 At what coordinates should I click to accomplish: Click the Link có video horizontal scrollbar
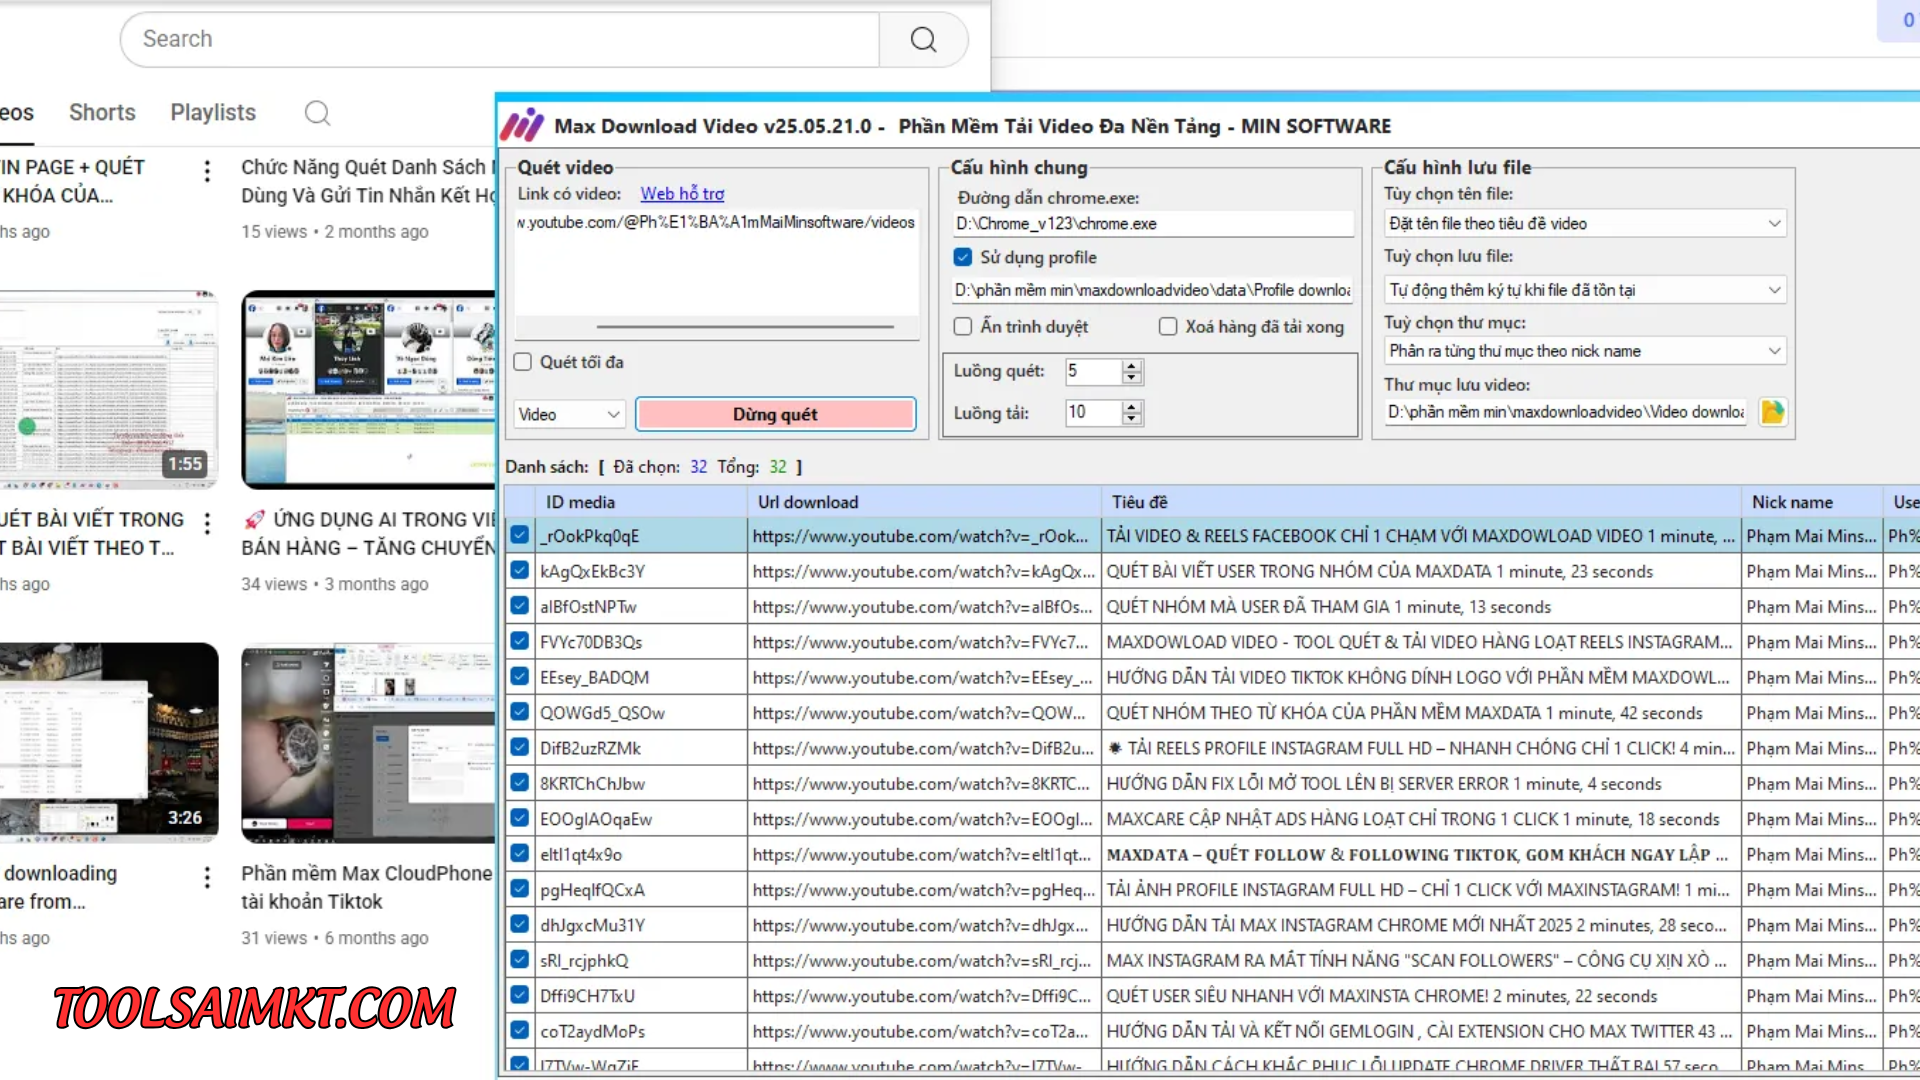pos(745,326)
